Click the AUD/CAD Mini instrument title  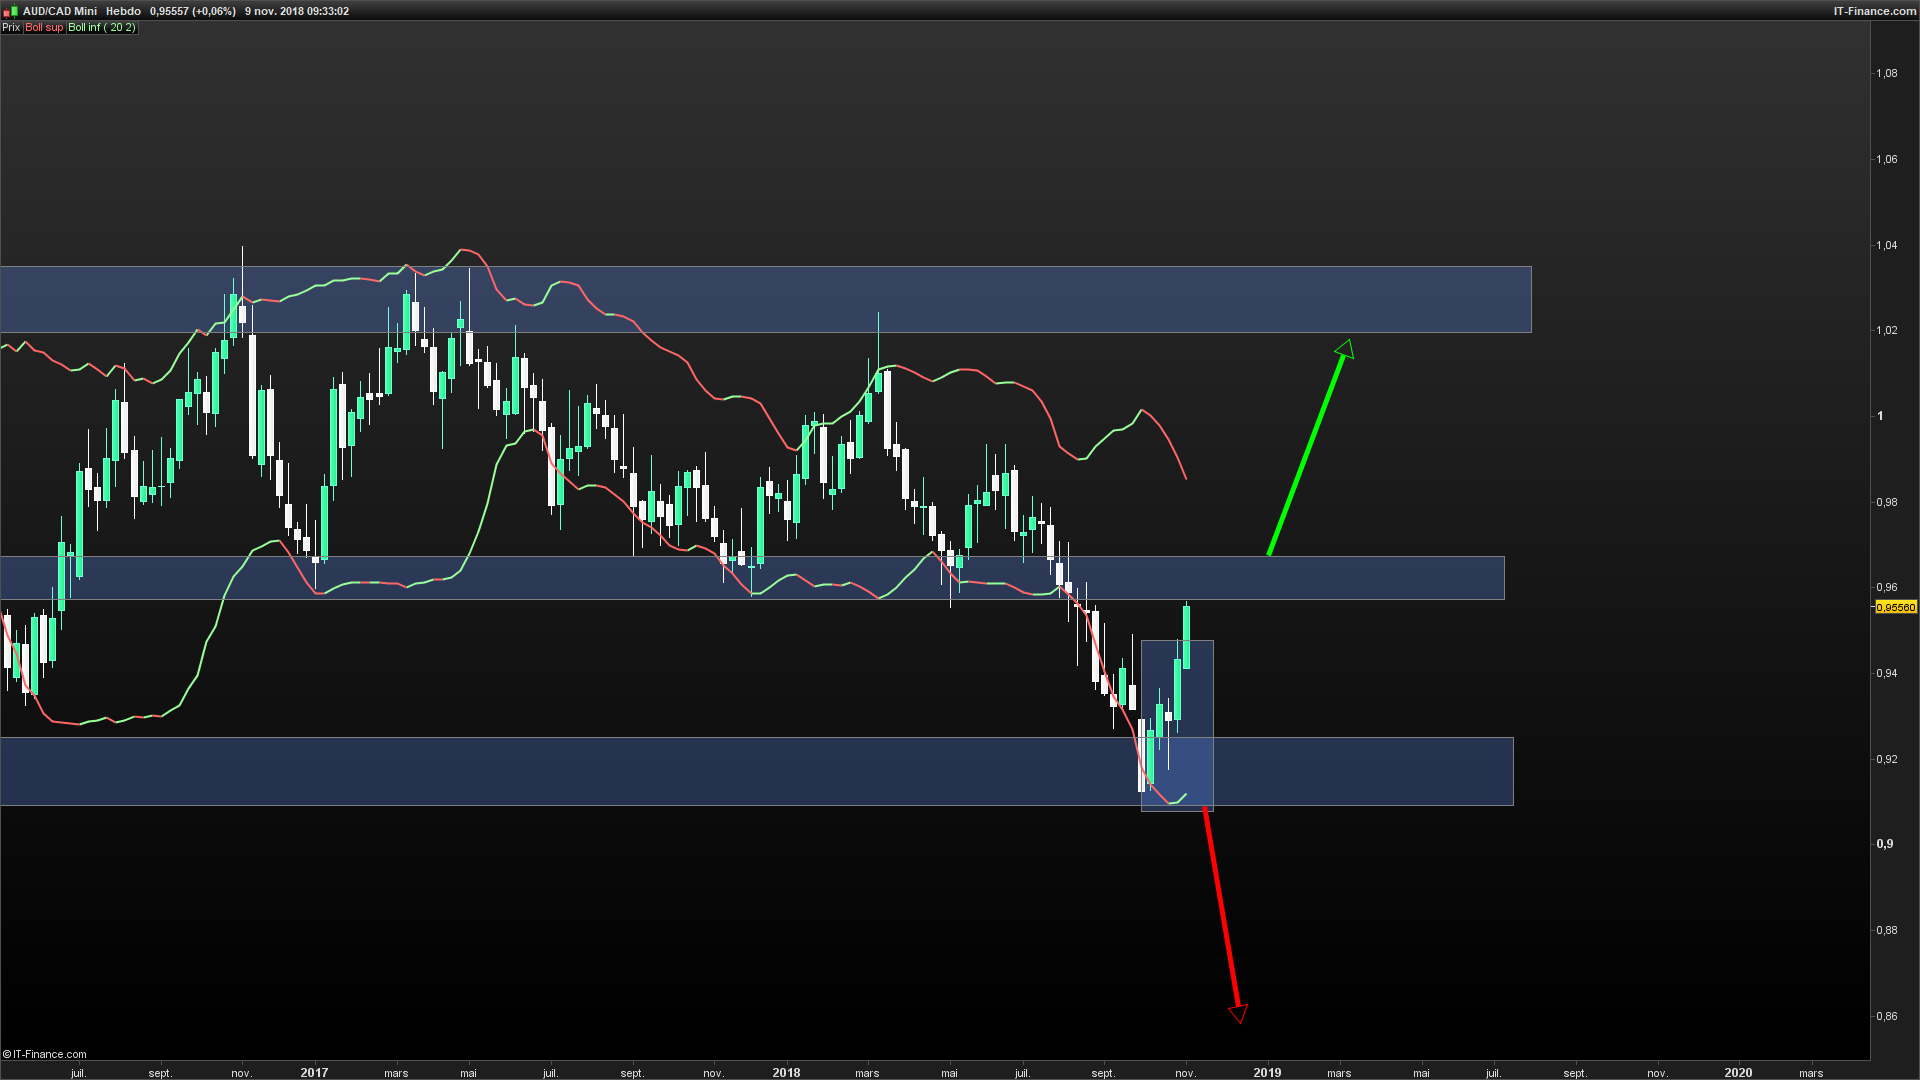pos(60,11)
